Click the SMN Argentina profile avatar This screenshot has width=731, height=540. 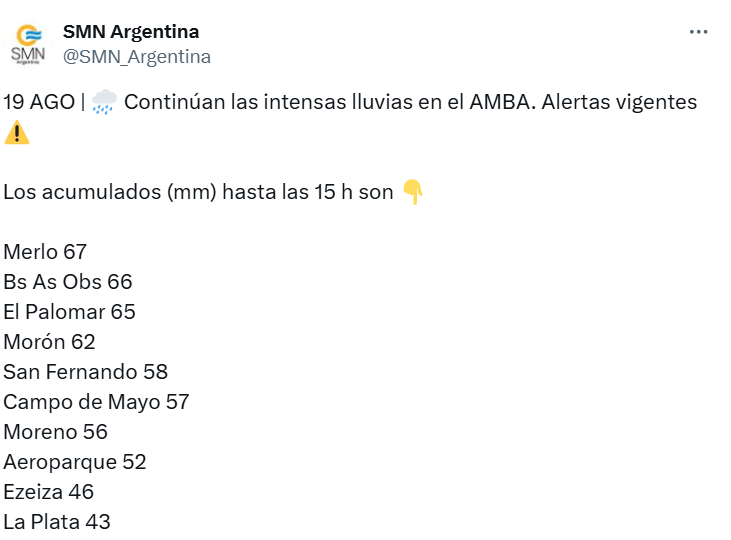[x=28, y=44]
